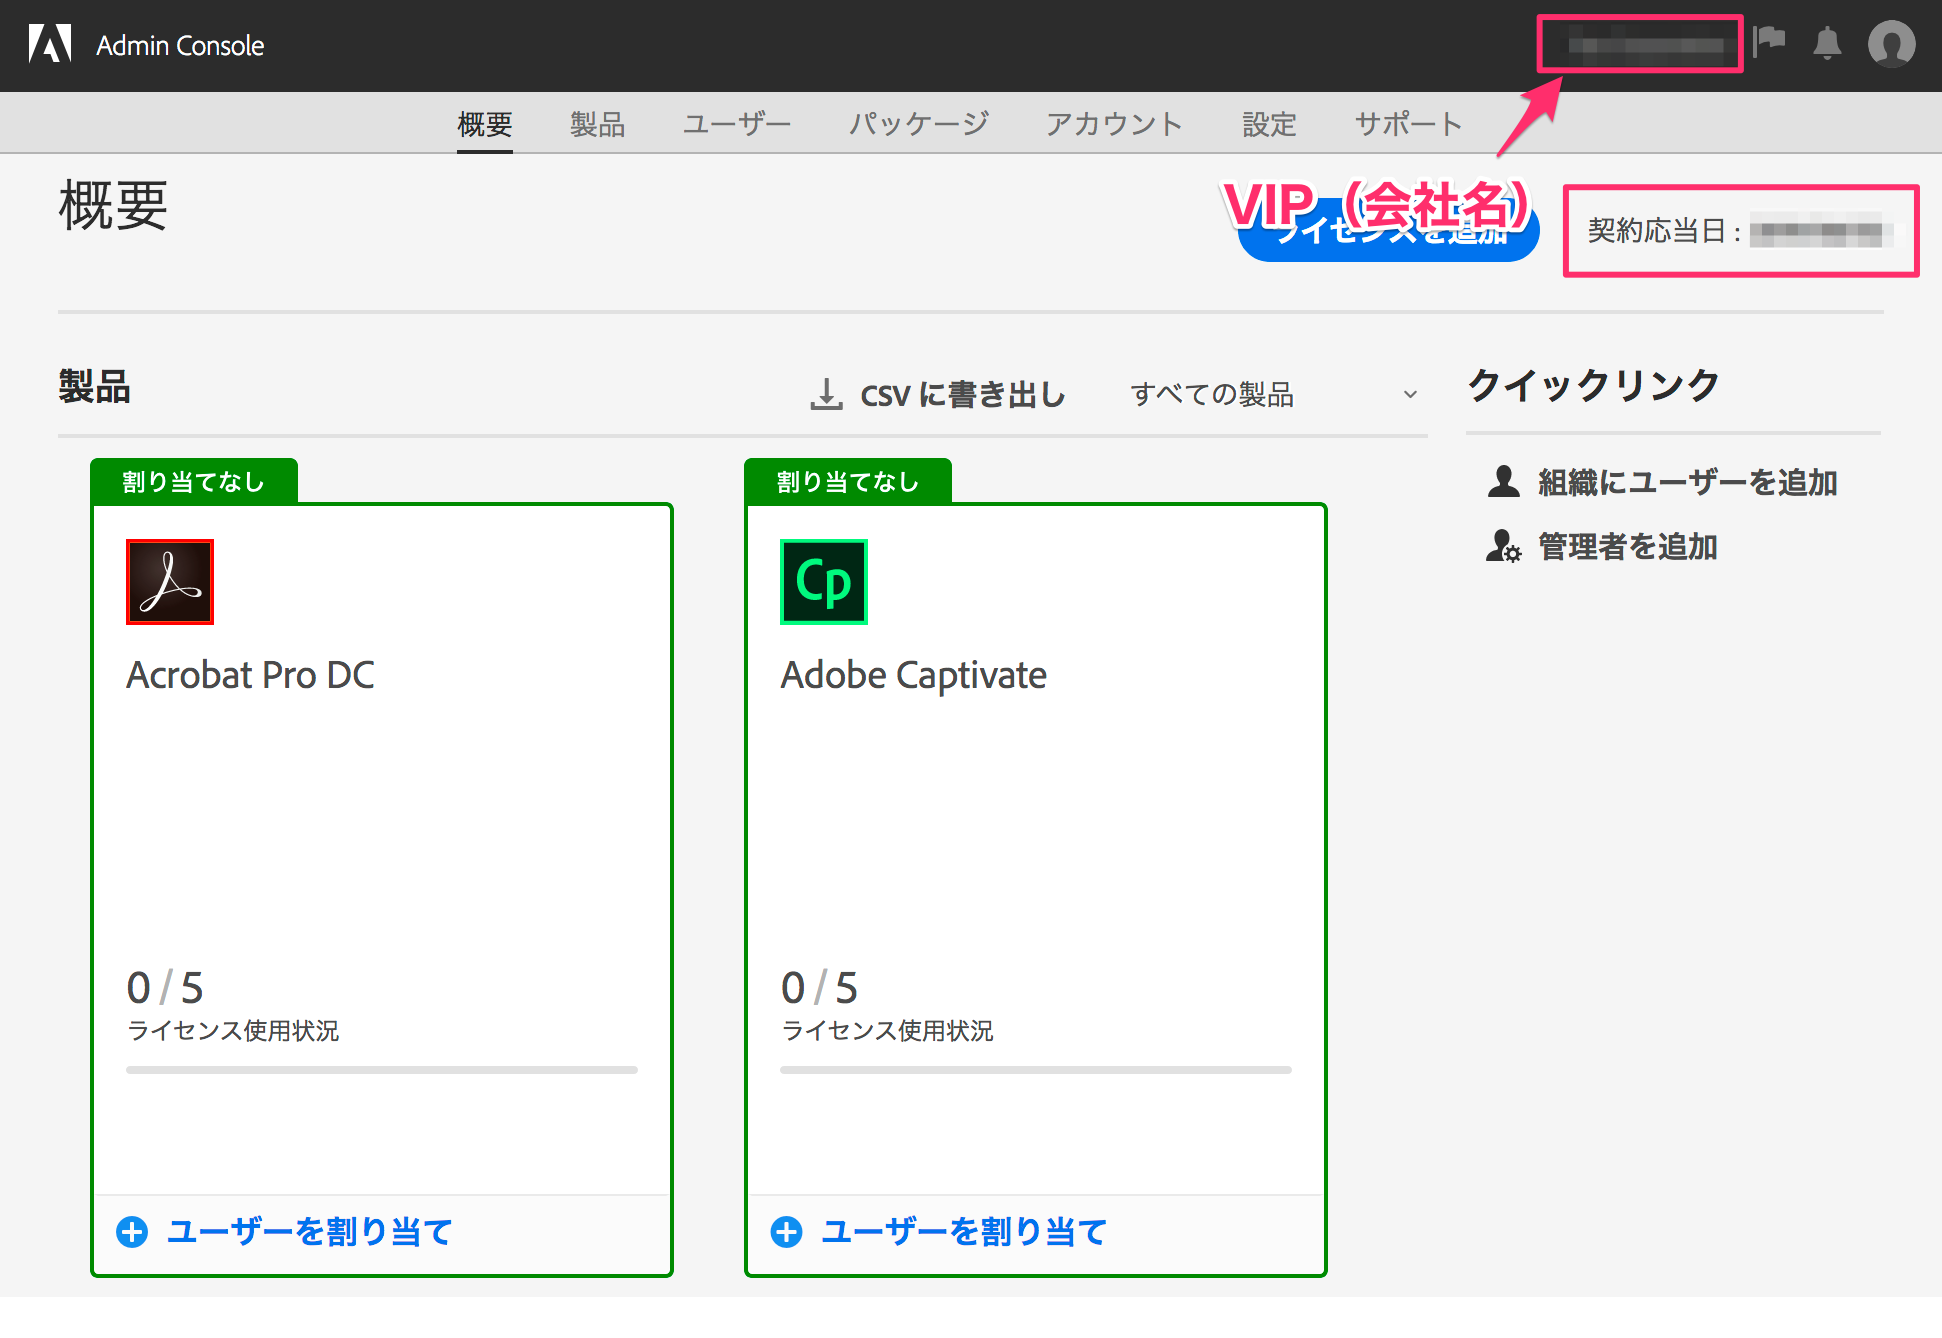Click the product filter dropdown chevron
Viewport: 1942px width, 1338px height.
coord(1410,394)
